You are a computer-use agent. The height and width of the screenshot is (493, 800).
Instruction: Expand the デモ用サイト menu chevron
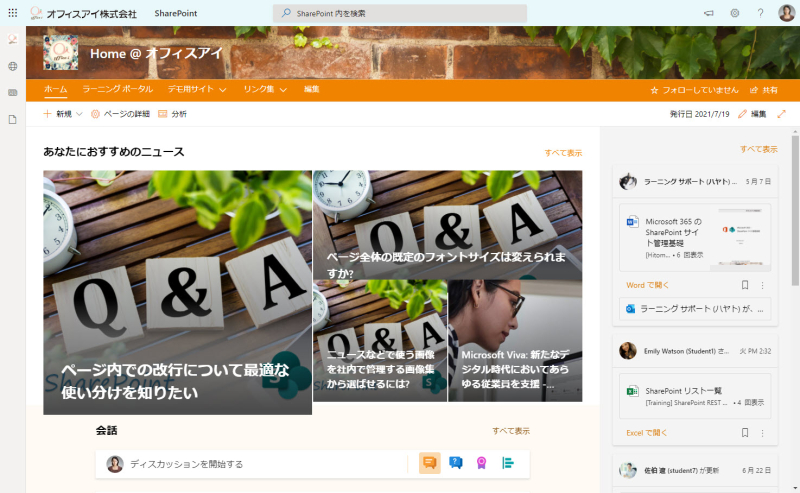(223, 90)
